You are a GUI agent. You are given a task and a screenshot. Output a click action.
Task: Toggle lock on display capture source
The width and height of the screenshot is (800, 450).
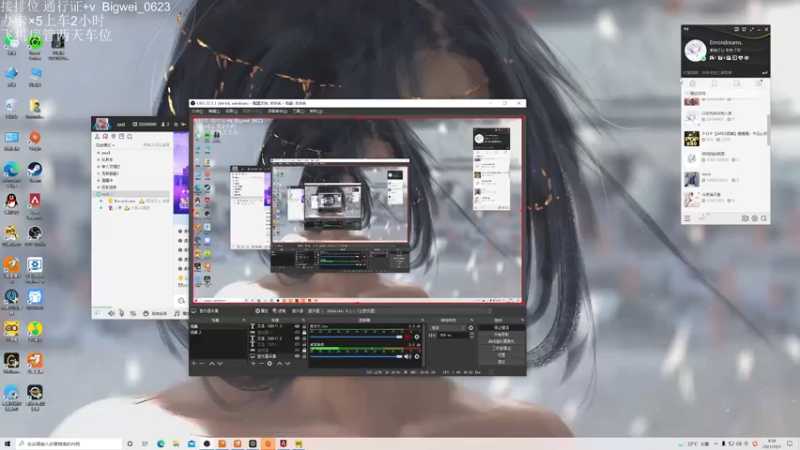(x=304, y=356)
